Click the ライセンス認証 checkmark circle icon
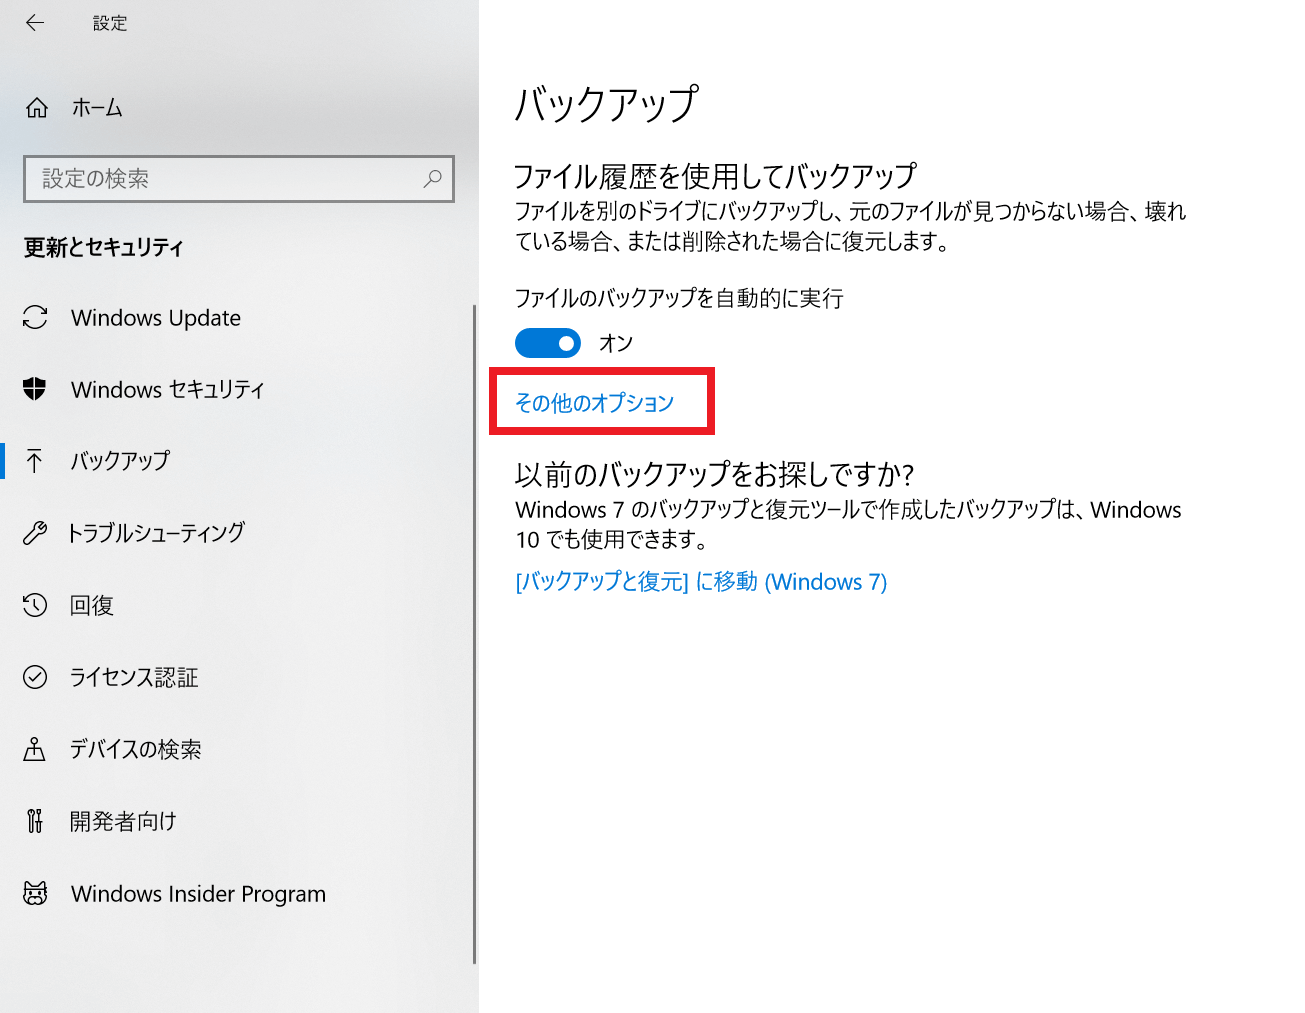 tap(35, 677)
